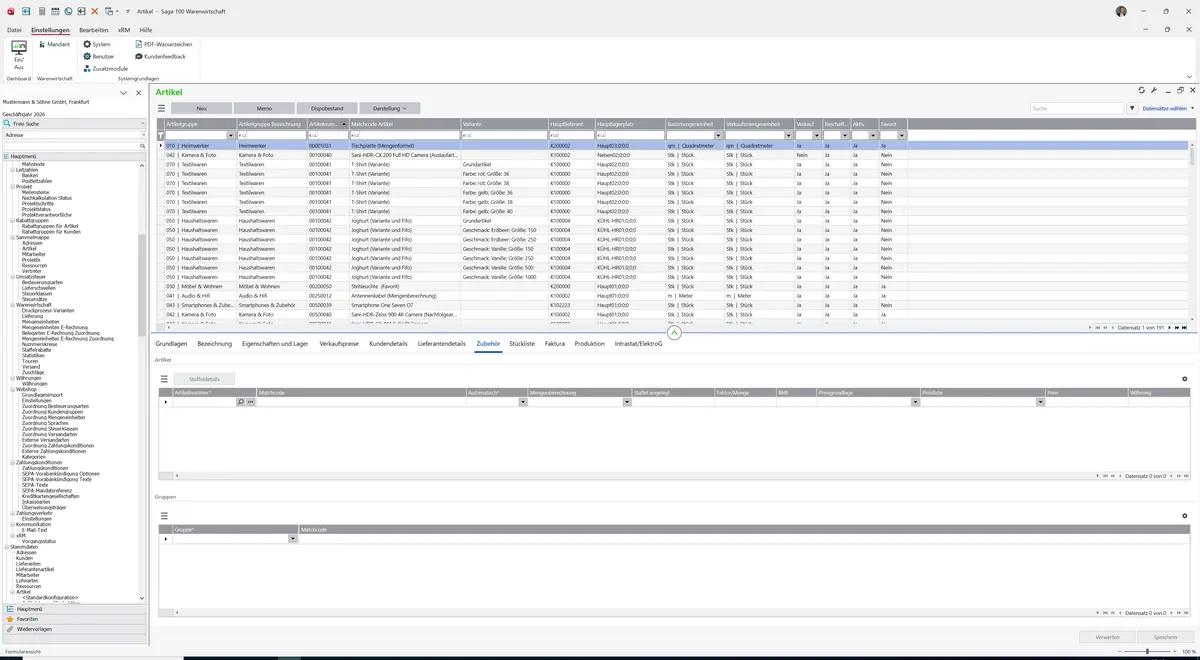Screen dimensions: 1200x660
Task: Click the red X icon in title toolbar
Action: 95,11
